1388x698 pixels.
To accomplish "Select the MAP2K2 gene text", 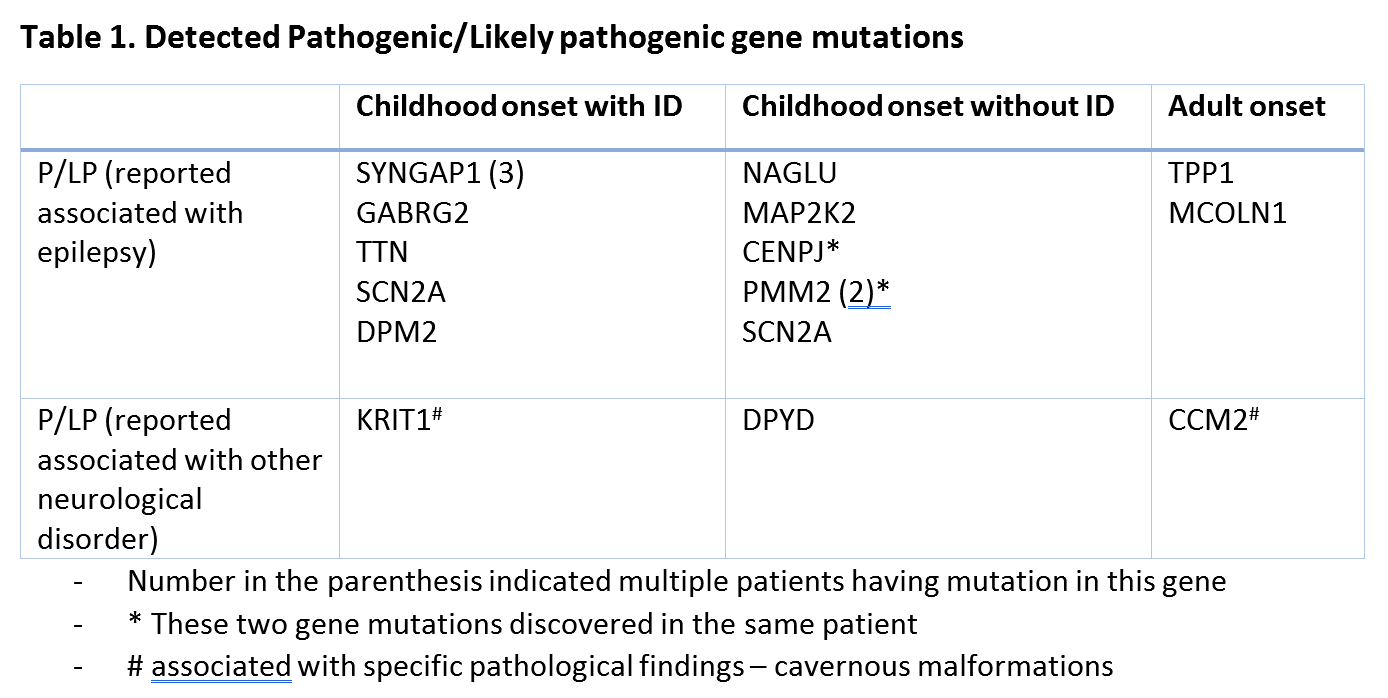I will pyautogui.click(x=798, y=213).
